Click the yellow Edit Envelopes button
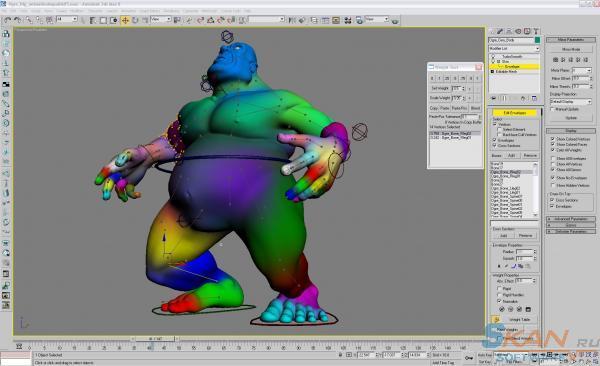This screenshot has height=366, width=600. [514, 113]
